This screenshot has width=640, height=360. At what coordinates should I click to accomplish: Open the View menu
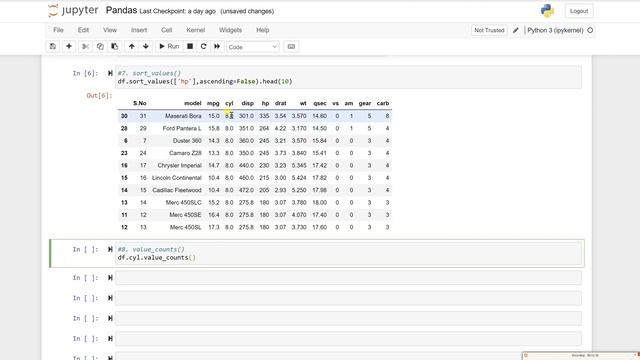[x=110, y=30]
